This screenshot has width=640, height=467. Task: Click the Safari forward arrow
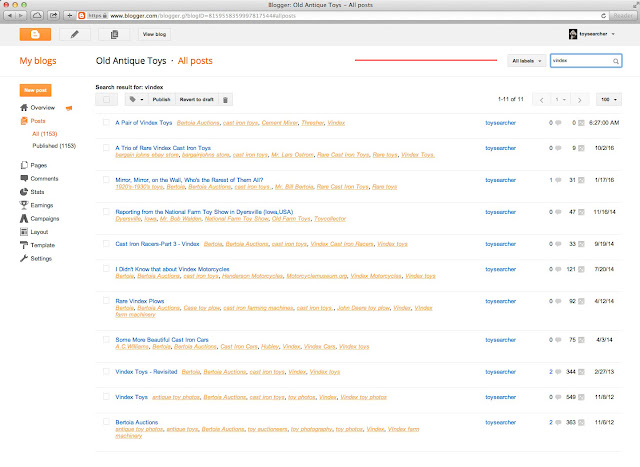click(x=20, y=16)
